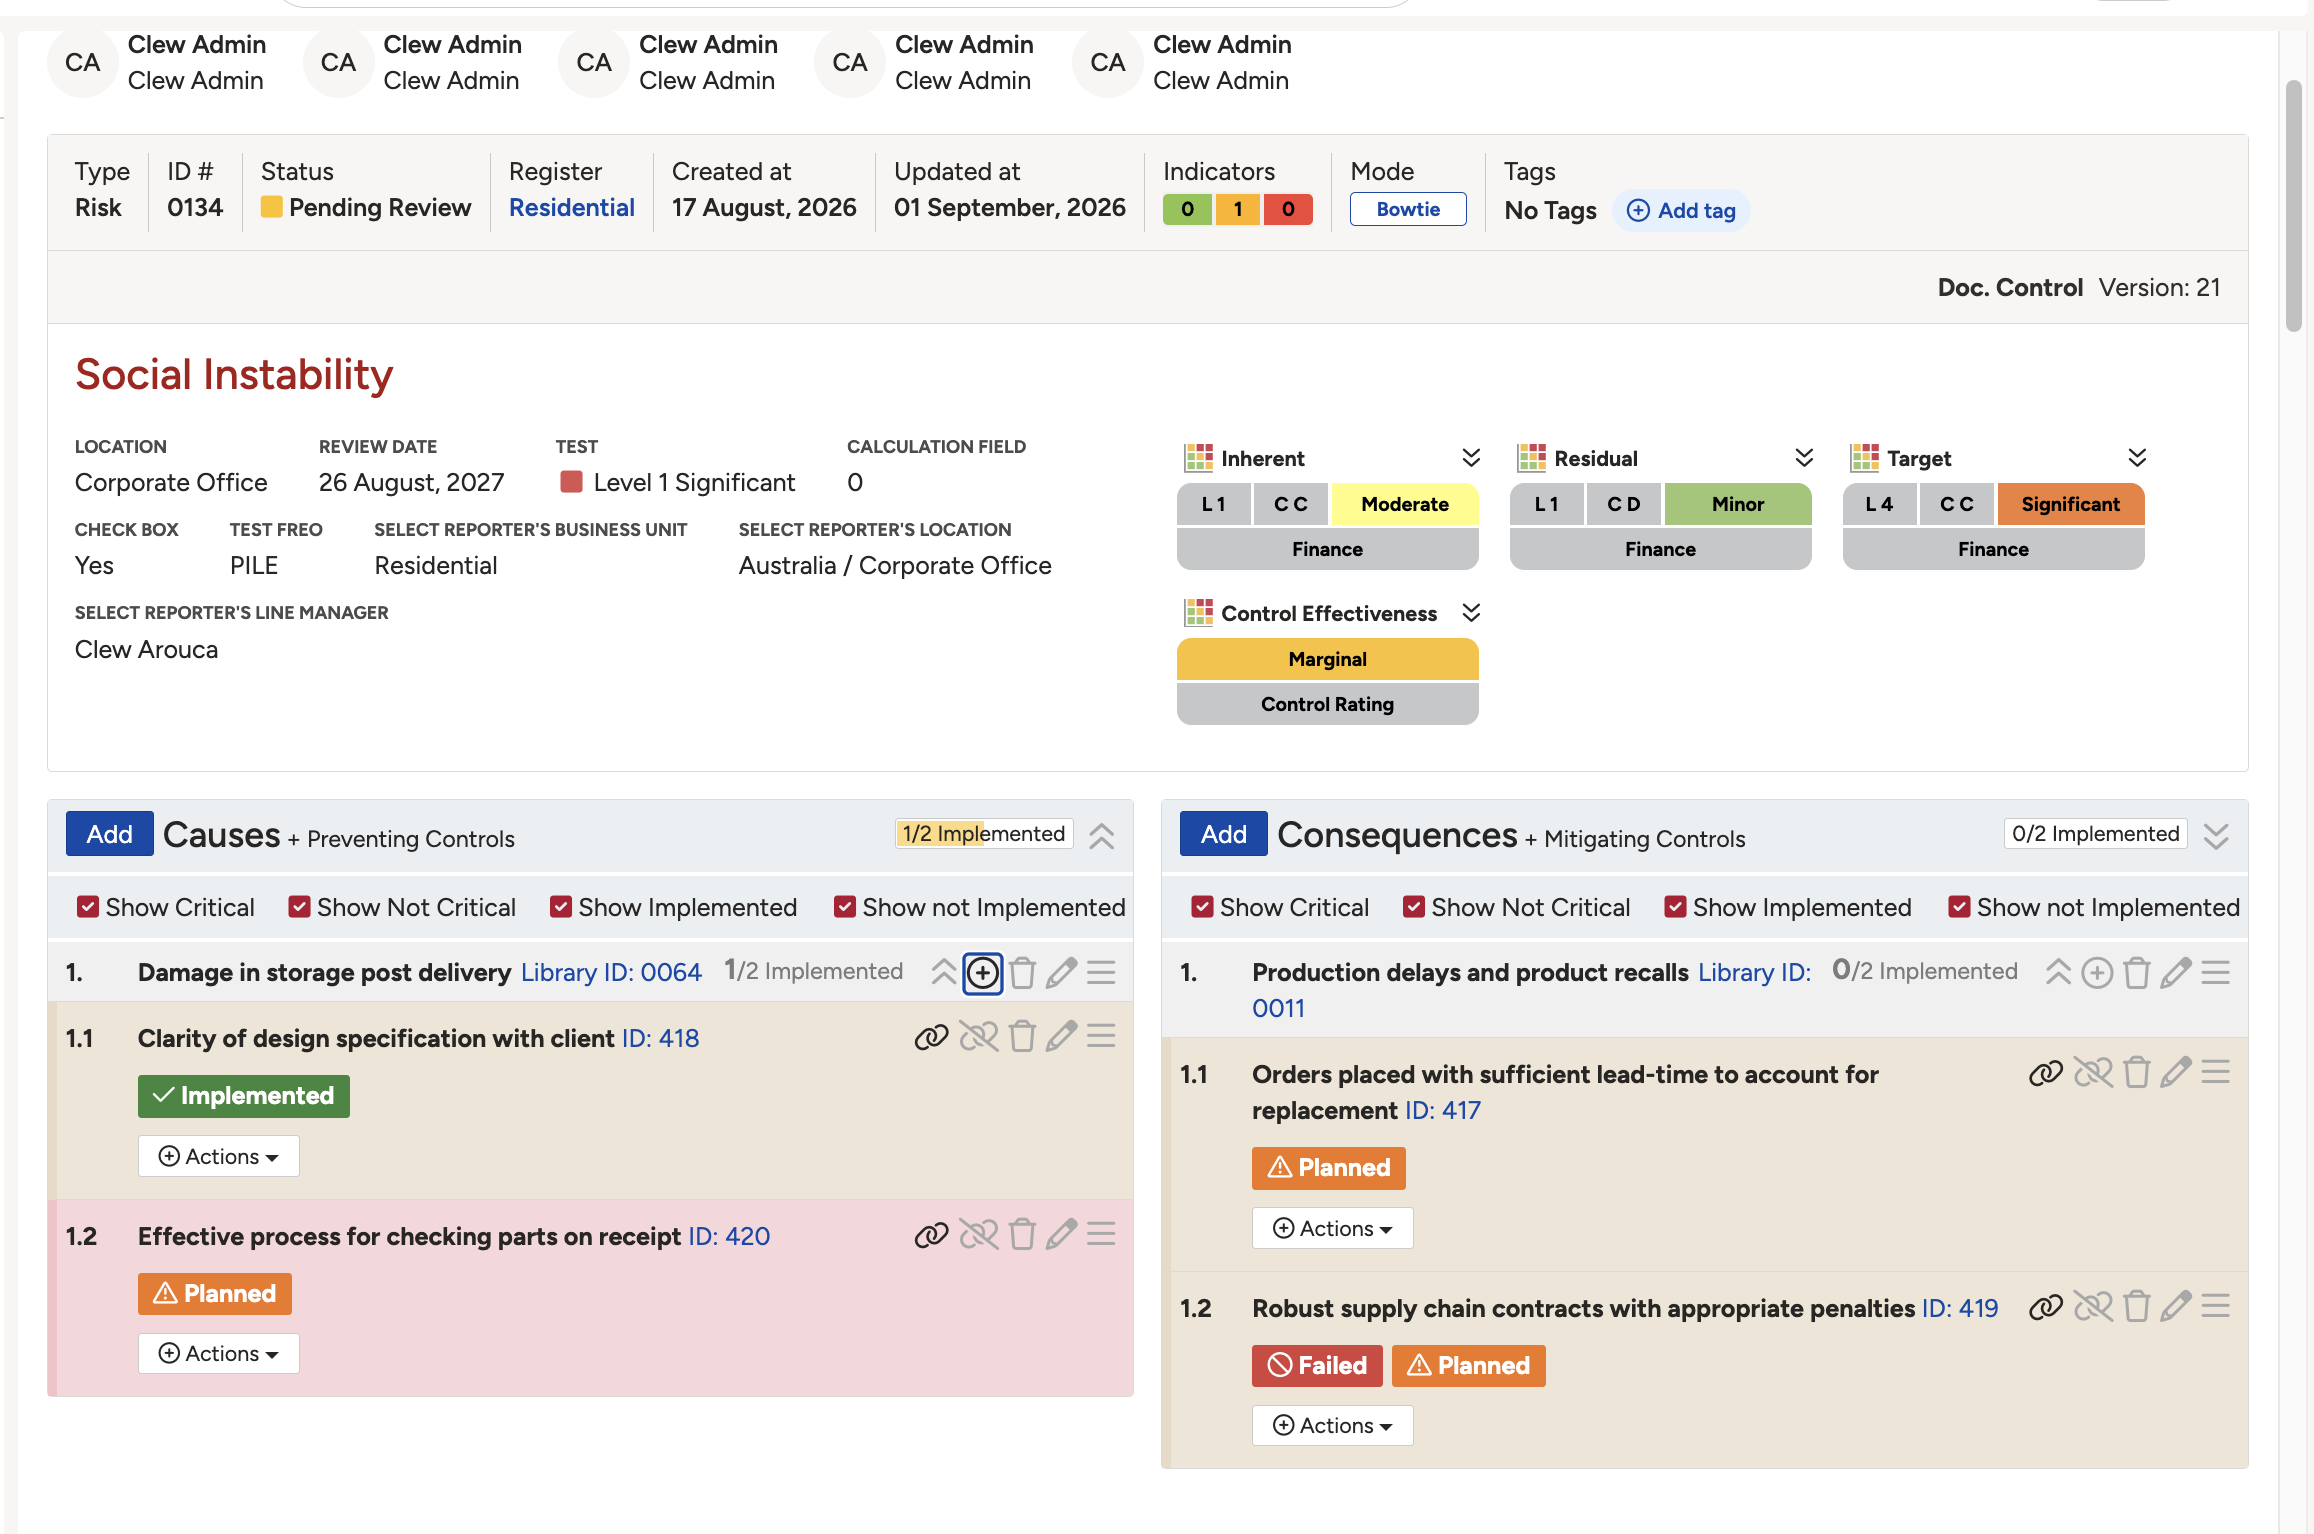Image resolution: width=2314 pixels, height=1534 pixels.
Task: Open Actions dropdown for control 419
Action: point(1333,1425)
